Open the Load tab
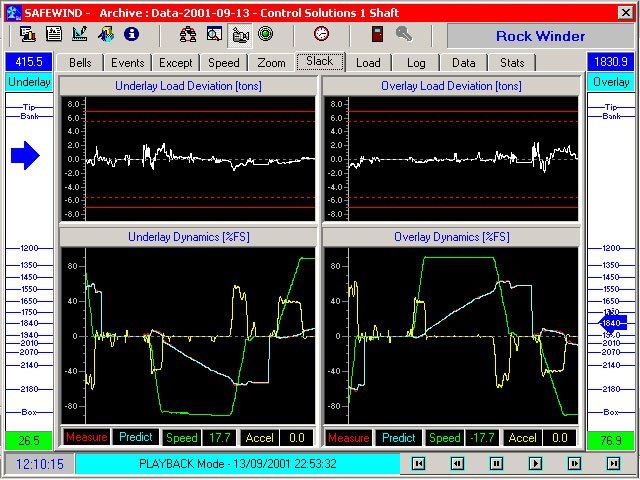The width and height of the screenshot is (640, 480). pos(368,63)
